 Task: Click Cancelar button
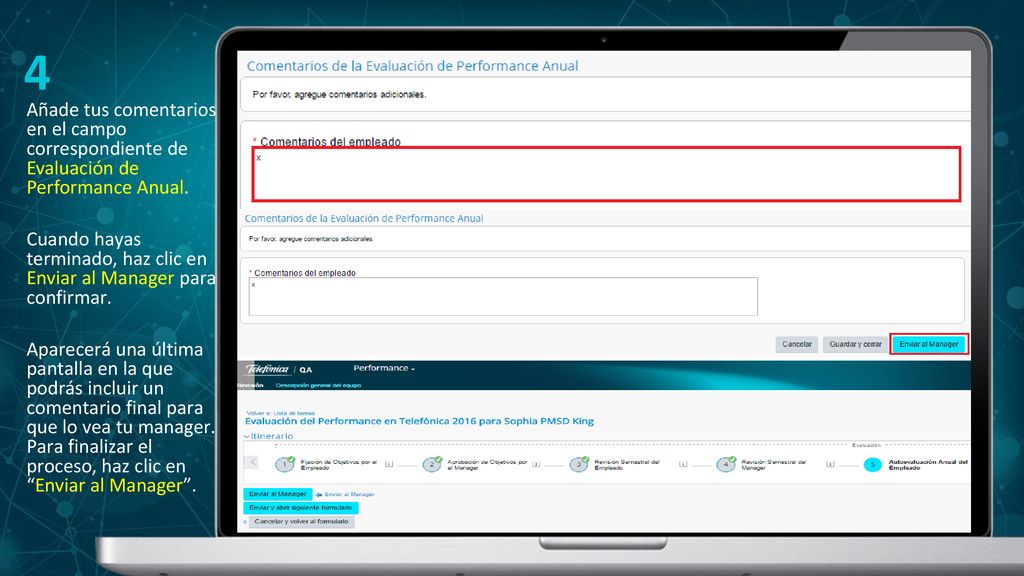(797, 344)
